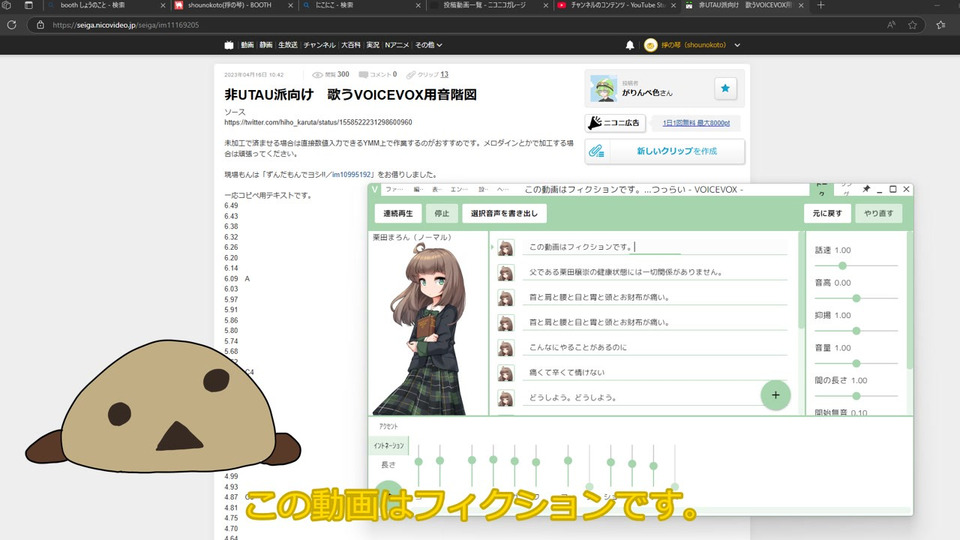The height and width of the screenshot is (540, 960).
Task: Open the browser favorites list icon
Action: click(941, 25)
